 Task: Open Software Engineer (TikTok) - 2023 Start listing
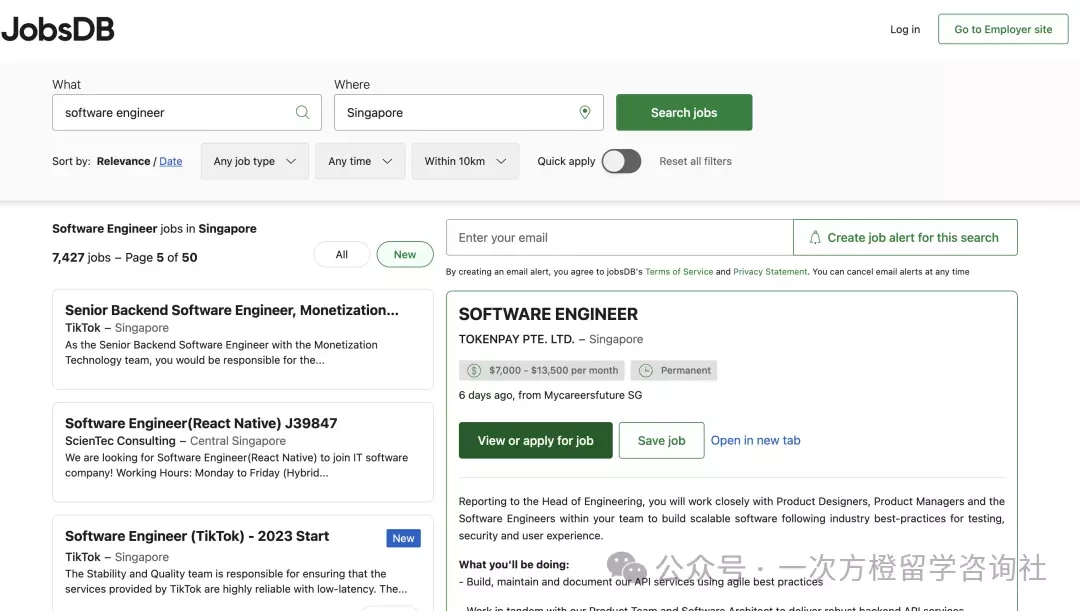(x=197, y=537)
